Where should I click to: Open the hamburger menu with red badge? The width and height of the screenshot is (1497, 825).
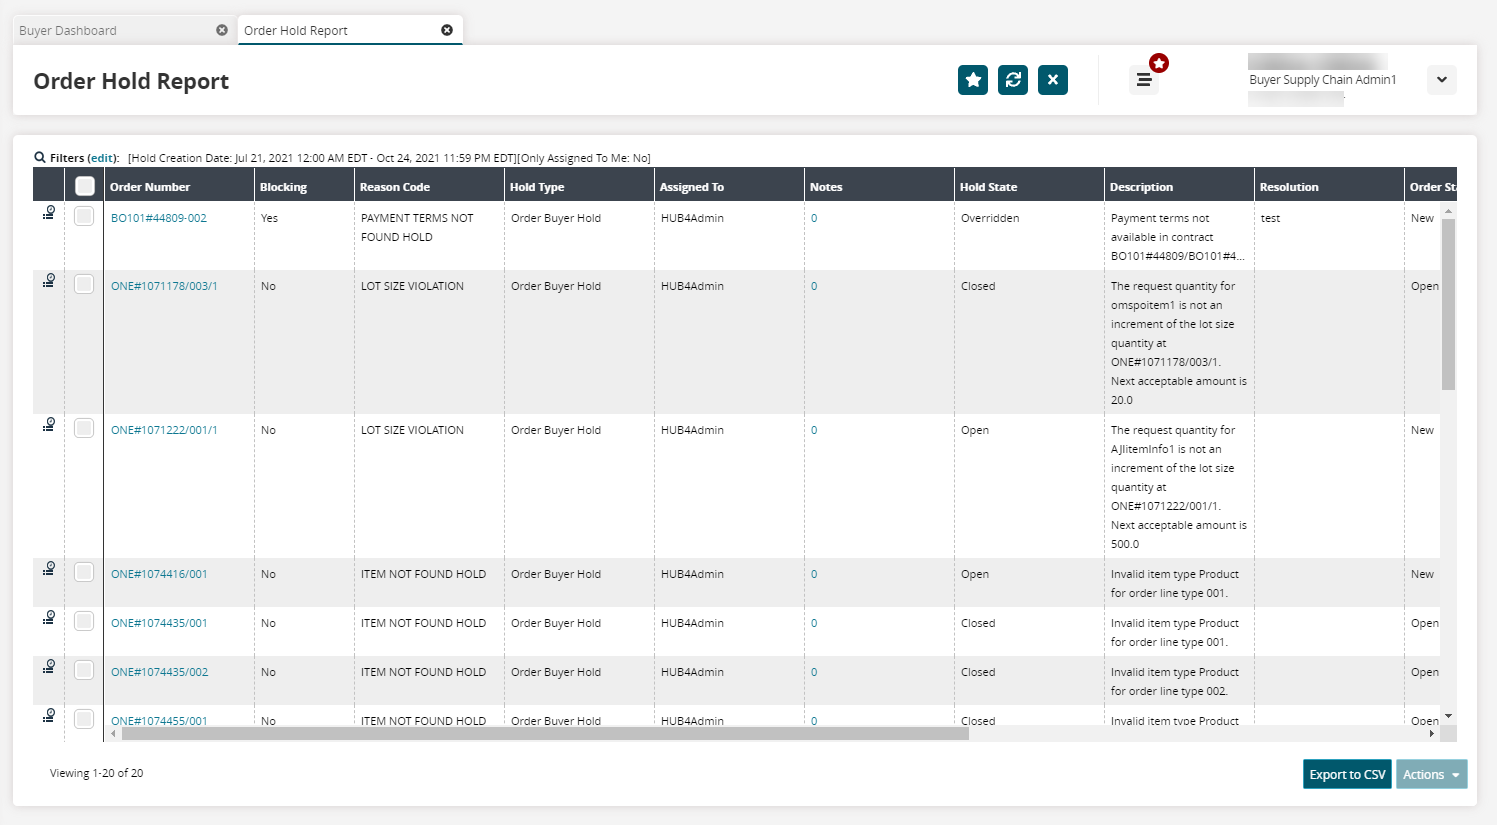click(x=1143, y=80)
